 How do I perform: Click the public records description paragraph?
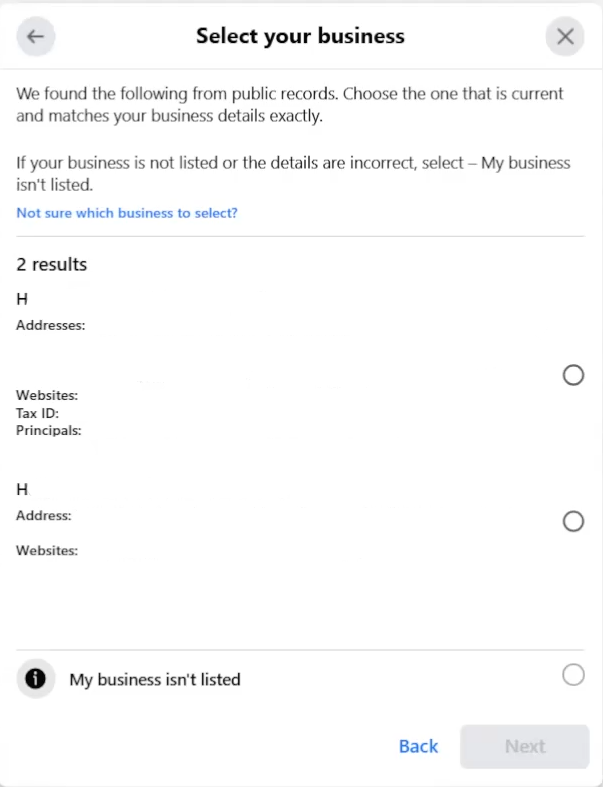point(290,104)
